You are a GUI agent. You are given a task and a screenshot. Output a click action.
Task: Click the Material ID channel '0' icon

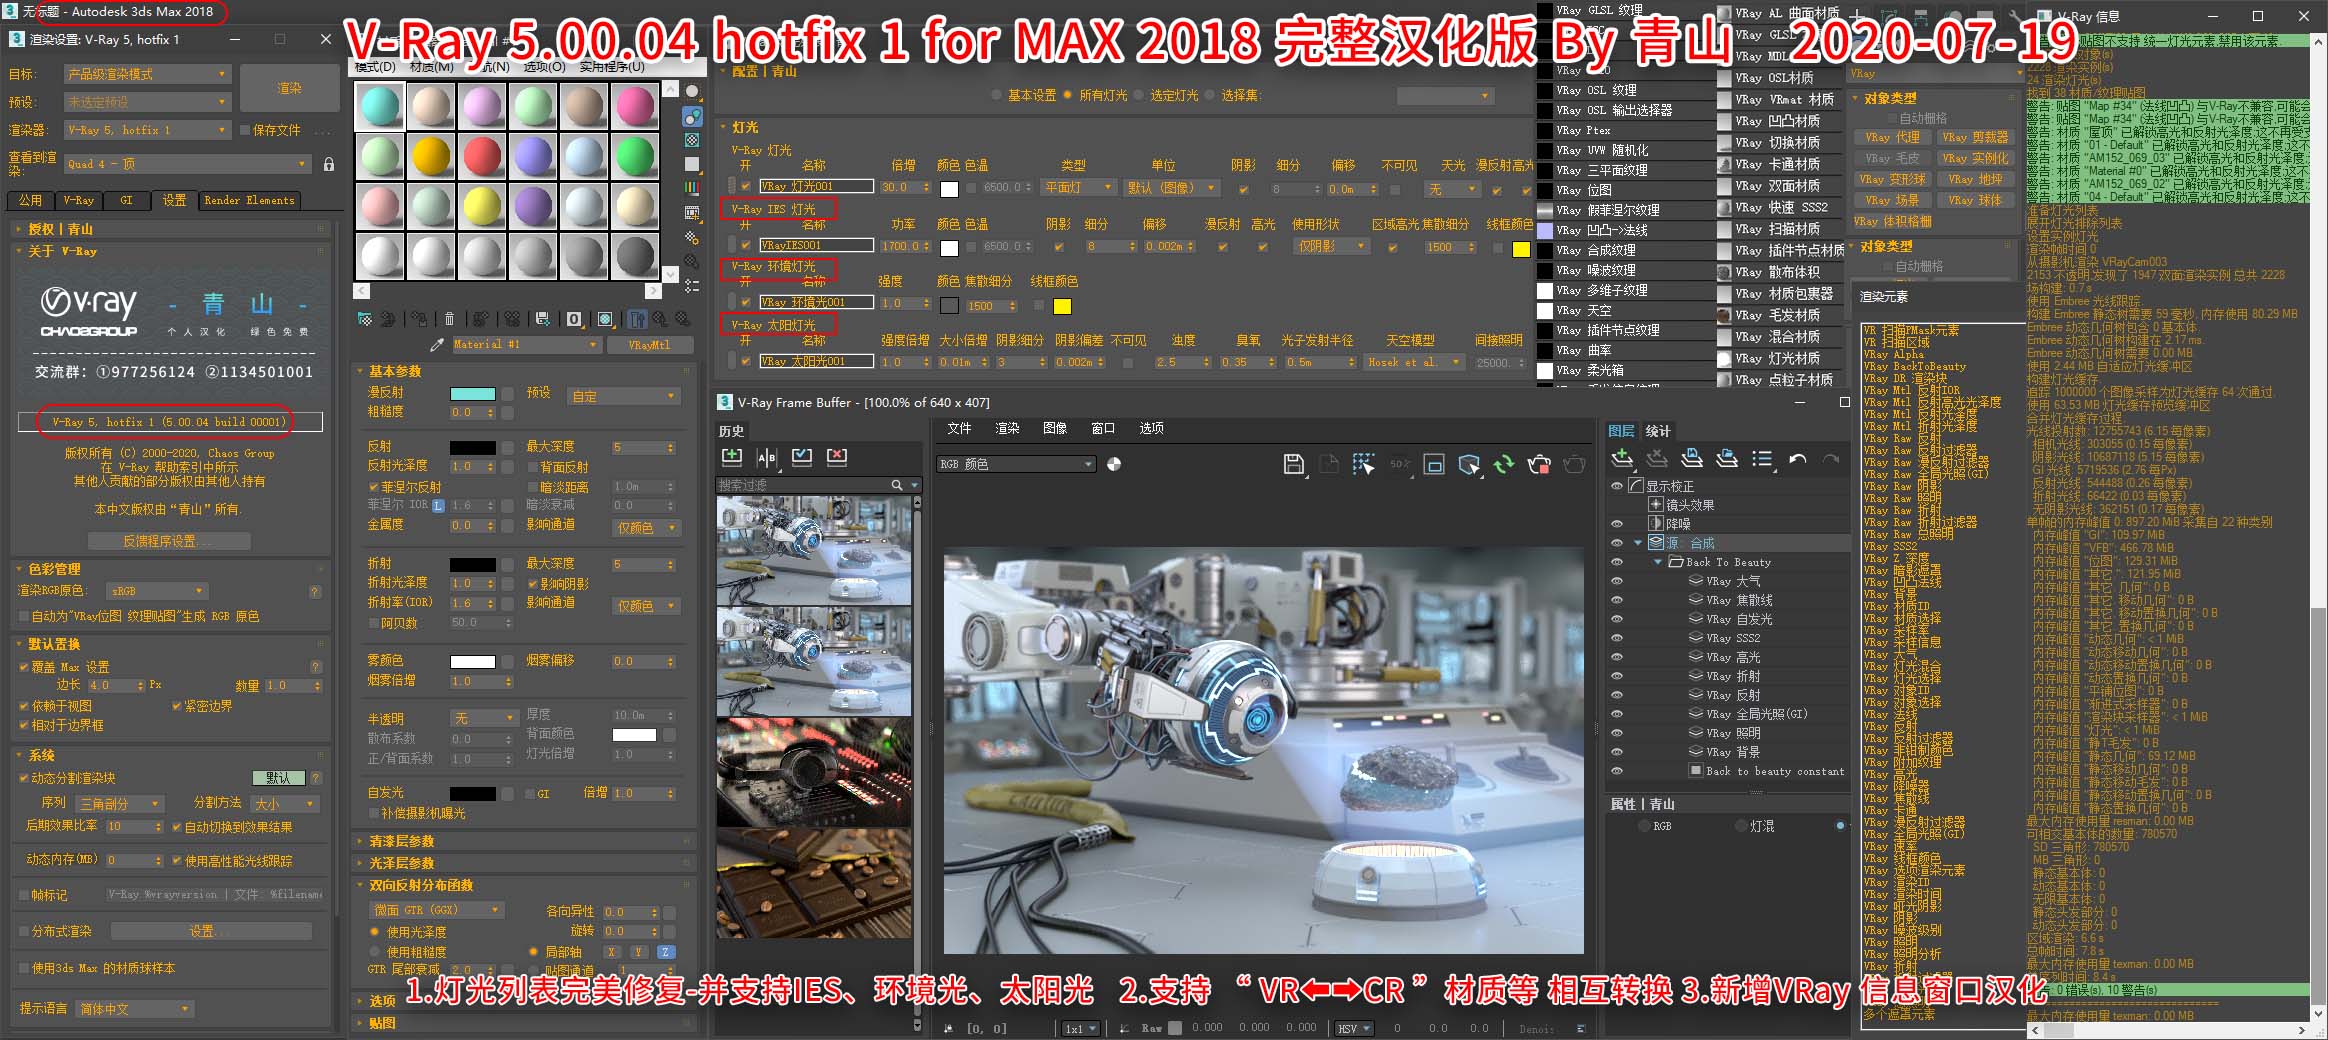click(x=574, y=319)
